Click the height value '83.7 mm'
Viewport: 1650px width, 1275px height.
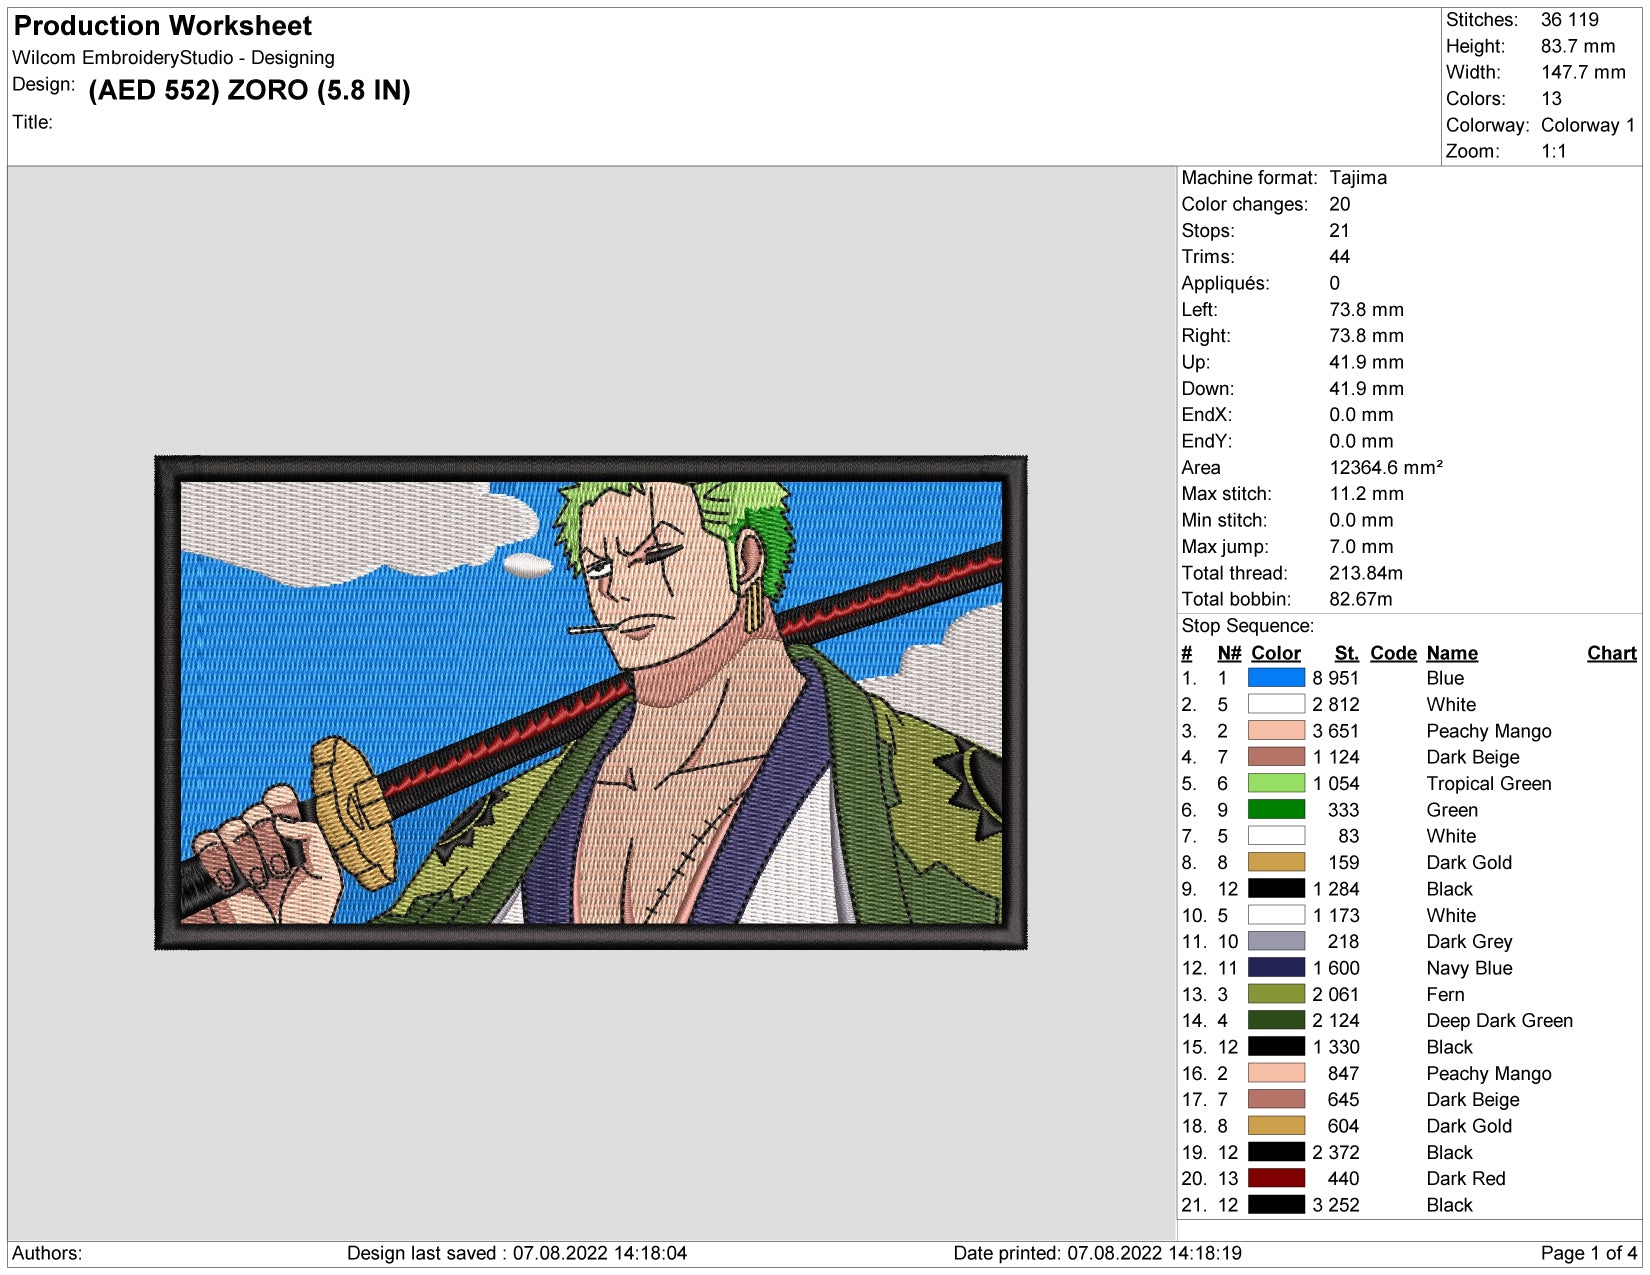point(1577,46)
